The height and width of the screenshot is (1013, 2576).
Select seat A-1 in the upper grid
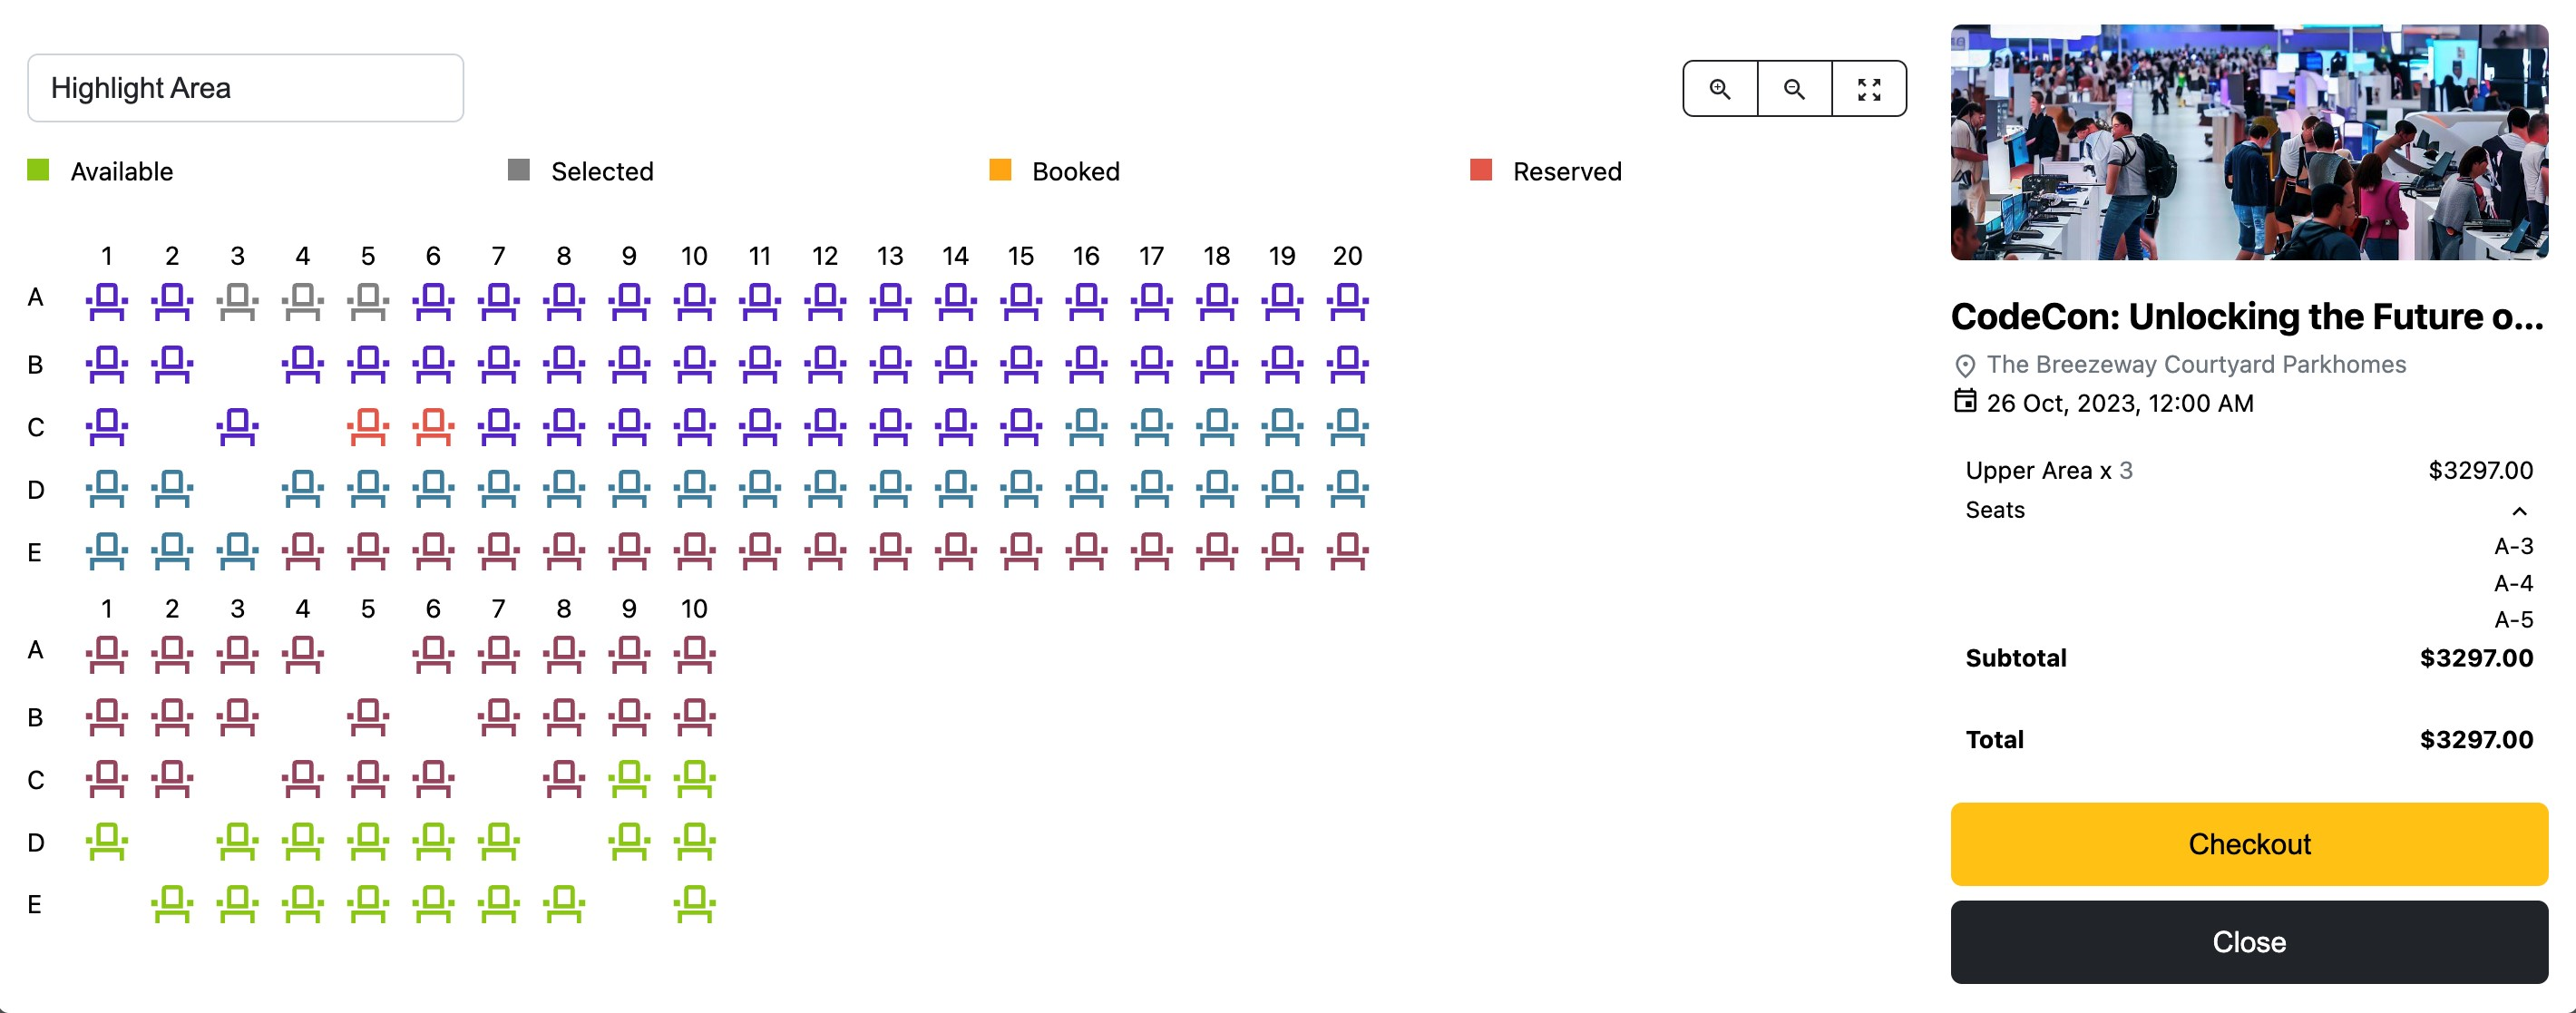coord(107,300)
